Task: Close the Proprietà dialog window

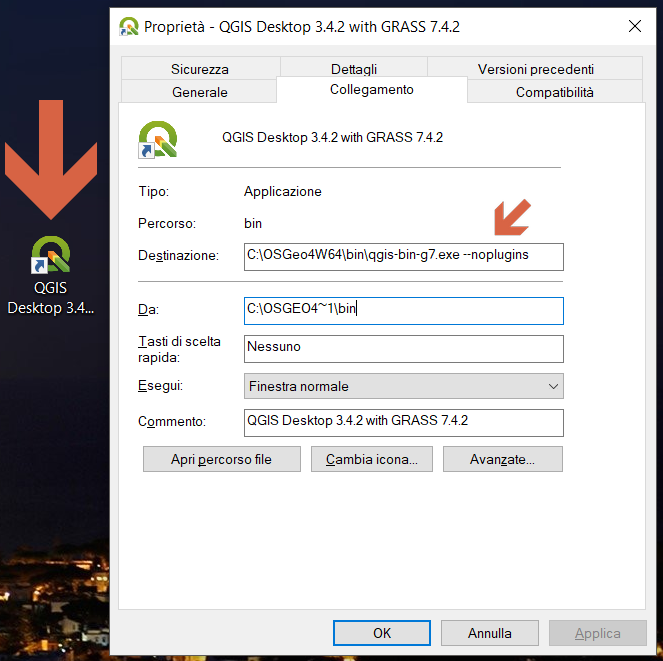Action: [634, 26]
